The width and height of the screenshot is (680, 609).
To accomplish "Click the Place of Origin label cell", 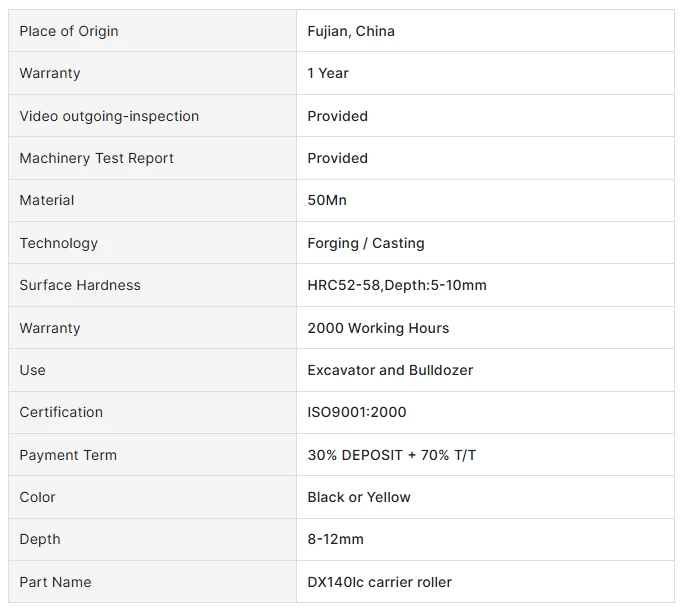I will point(152,31).
